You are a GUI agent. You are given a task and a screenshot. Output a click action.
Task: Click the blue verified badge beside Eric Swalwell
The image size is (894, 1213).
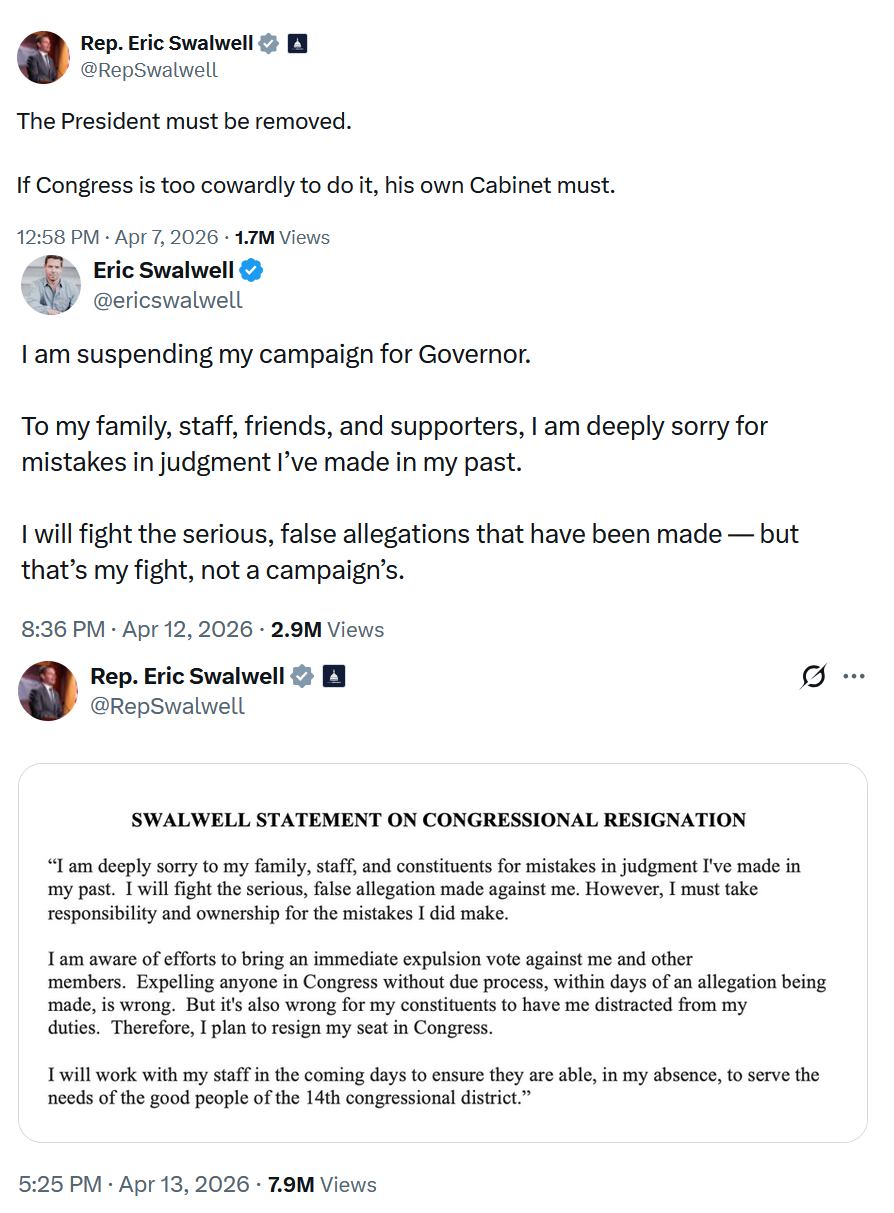(253, 270)
